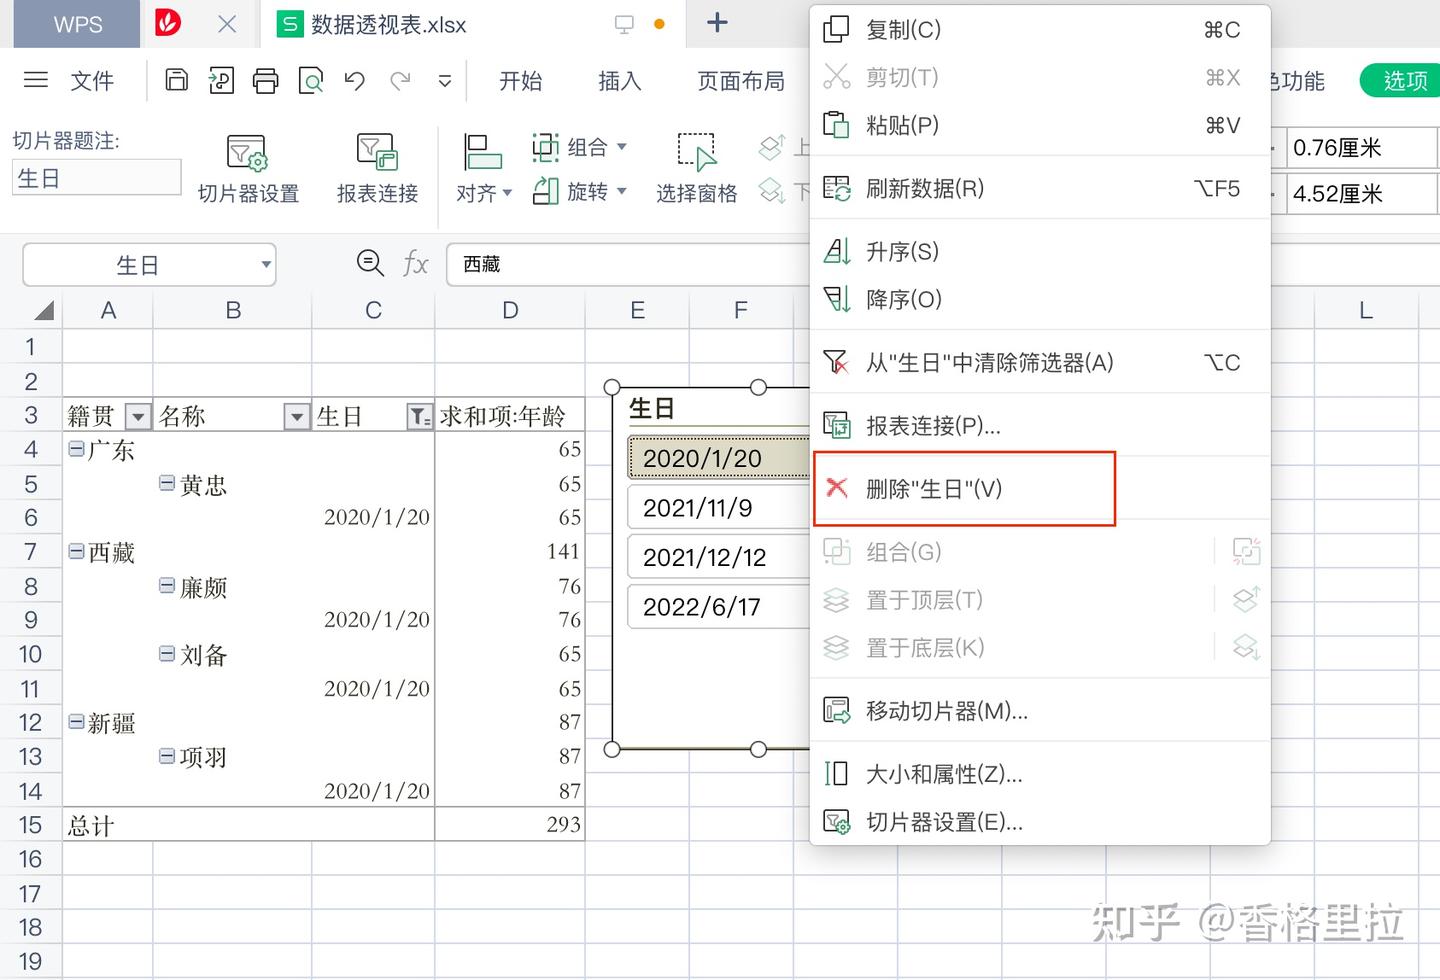The width and height of the screenshot is (1440, 980).
Task: Open 报表连接 ribbon button
Action: pos(377,168)
